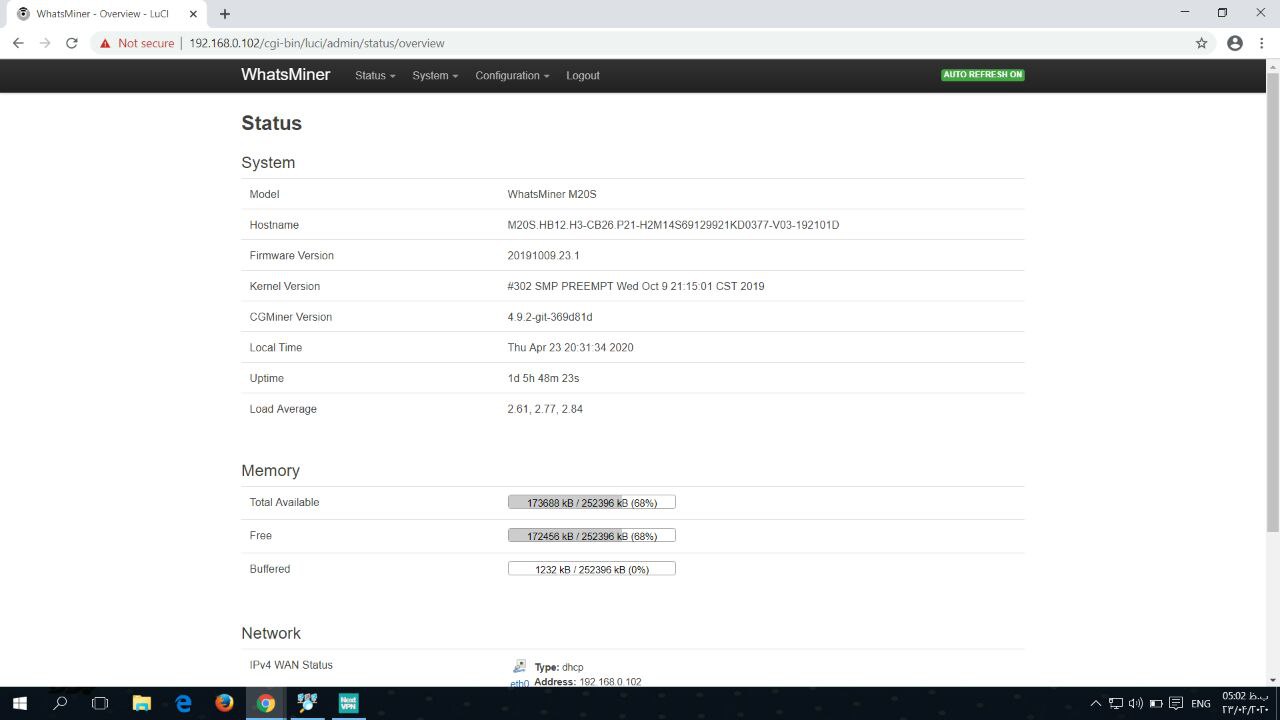Open the taskbar clock and date
The height and width of the screenshot is (720, 1280).
pyautogui.click(x=1245, y=703)
